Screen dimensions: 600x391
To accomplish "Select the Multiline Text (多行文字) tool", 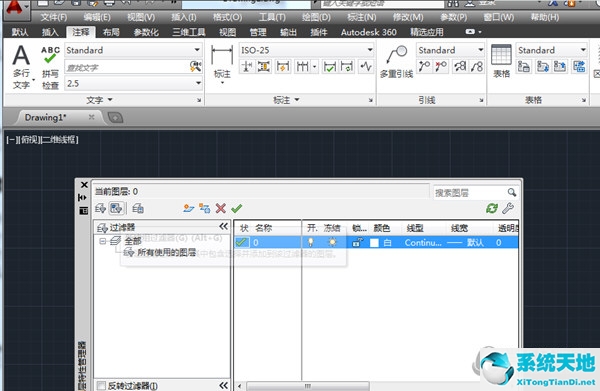I will pos(21,67).
